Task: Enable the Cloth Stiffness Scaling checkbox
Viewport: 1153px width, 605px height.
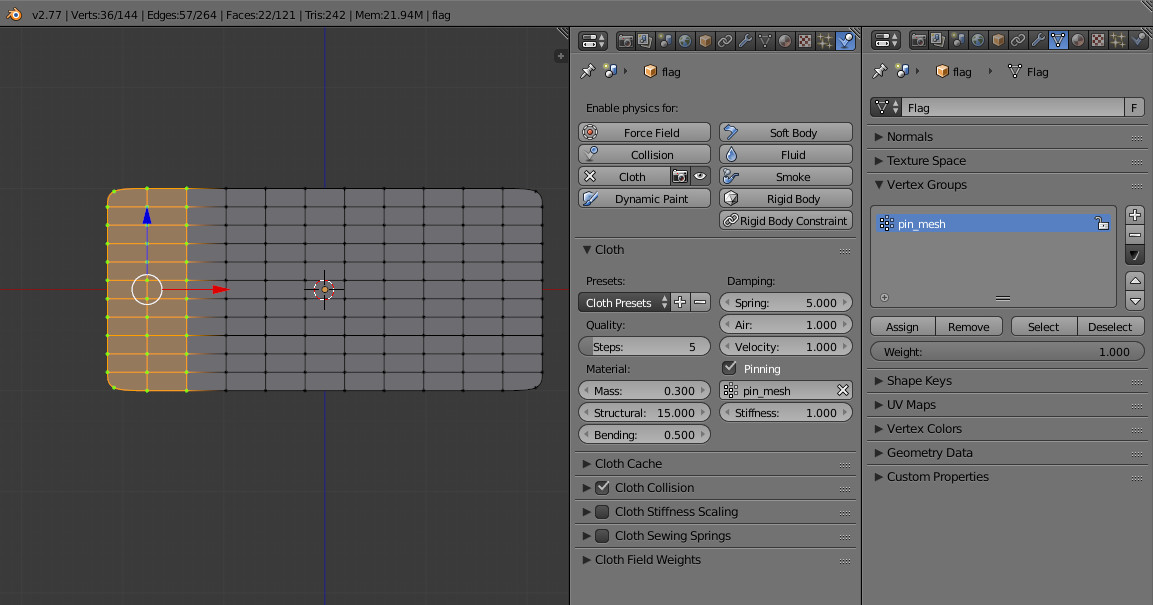Action: (x=602, y=512)
